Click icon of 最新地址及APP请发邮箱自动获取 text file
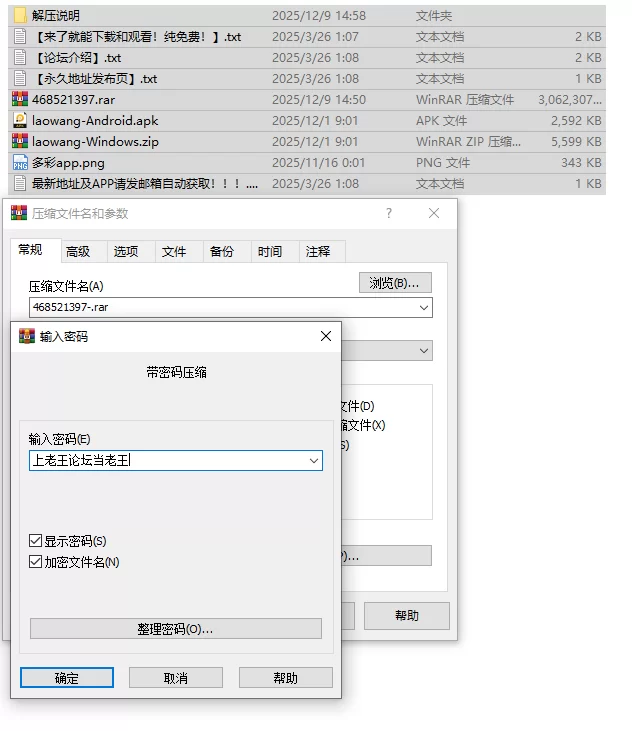 [20, 183]
